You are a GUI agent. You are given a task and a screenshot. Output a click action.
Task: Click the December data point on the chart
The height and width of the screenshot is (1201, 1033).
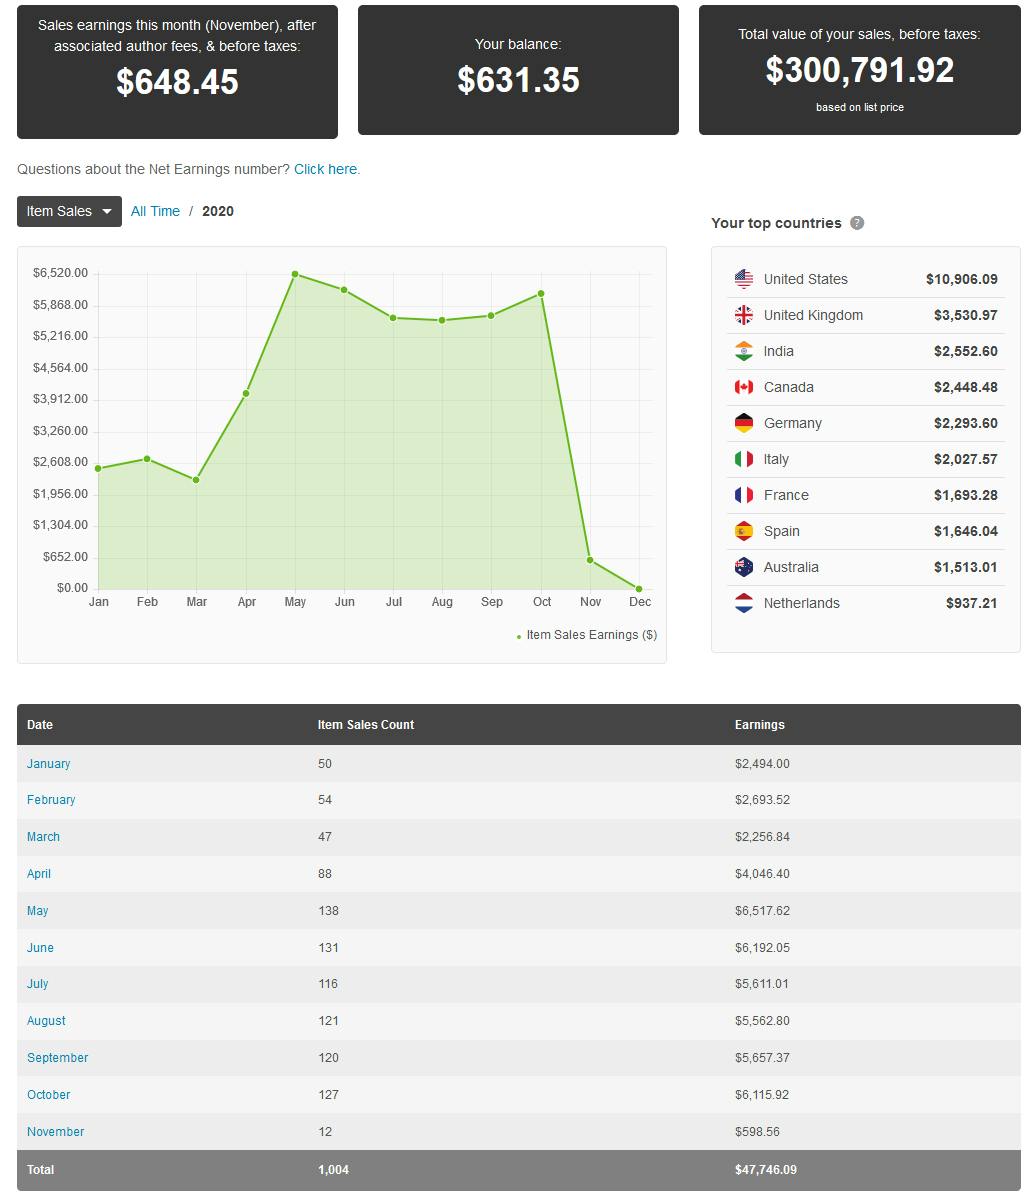640,588
